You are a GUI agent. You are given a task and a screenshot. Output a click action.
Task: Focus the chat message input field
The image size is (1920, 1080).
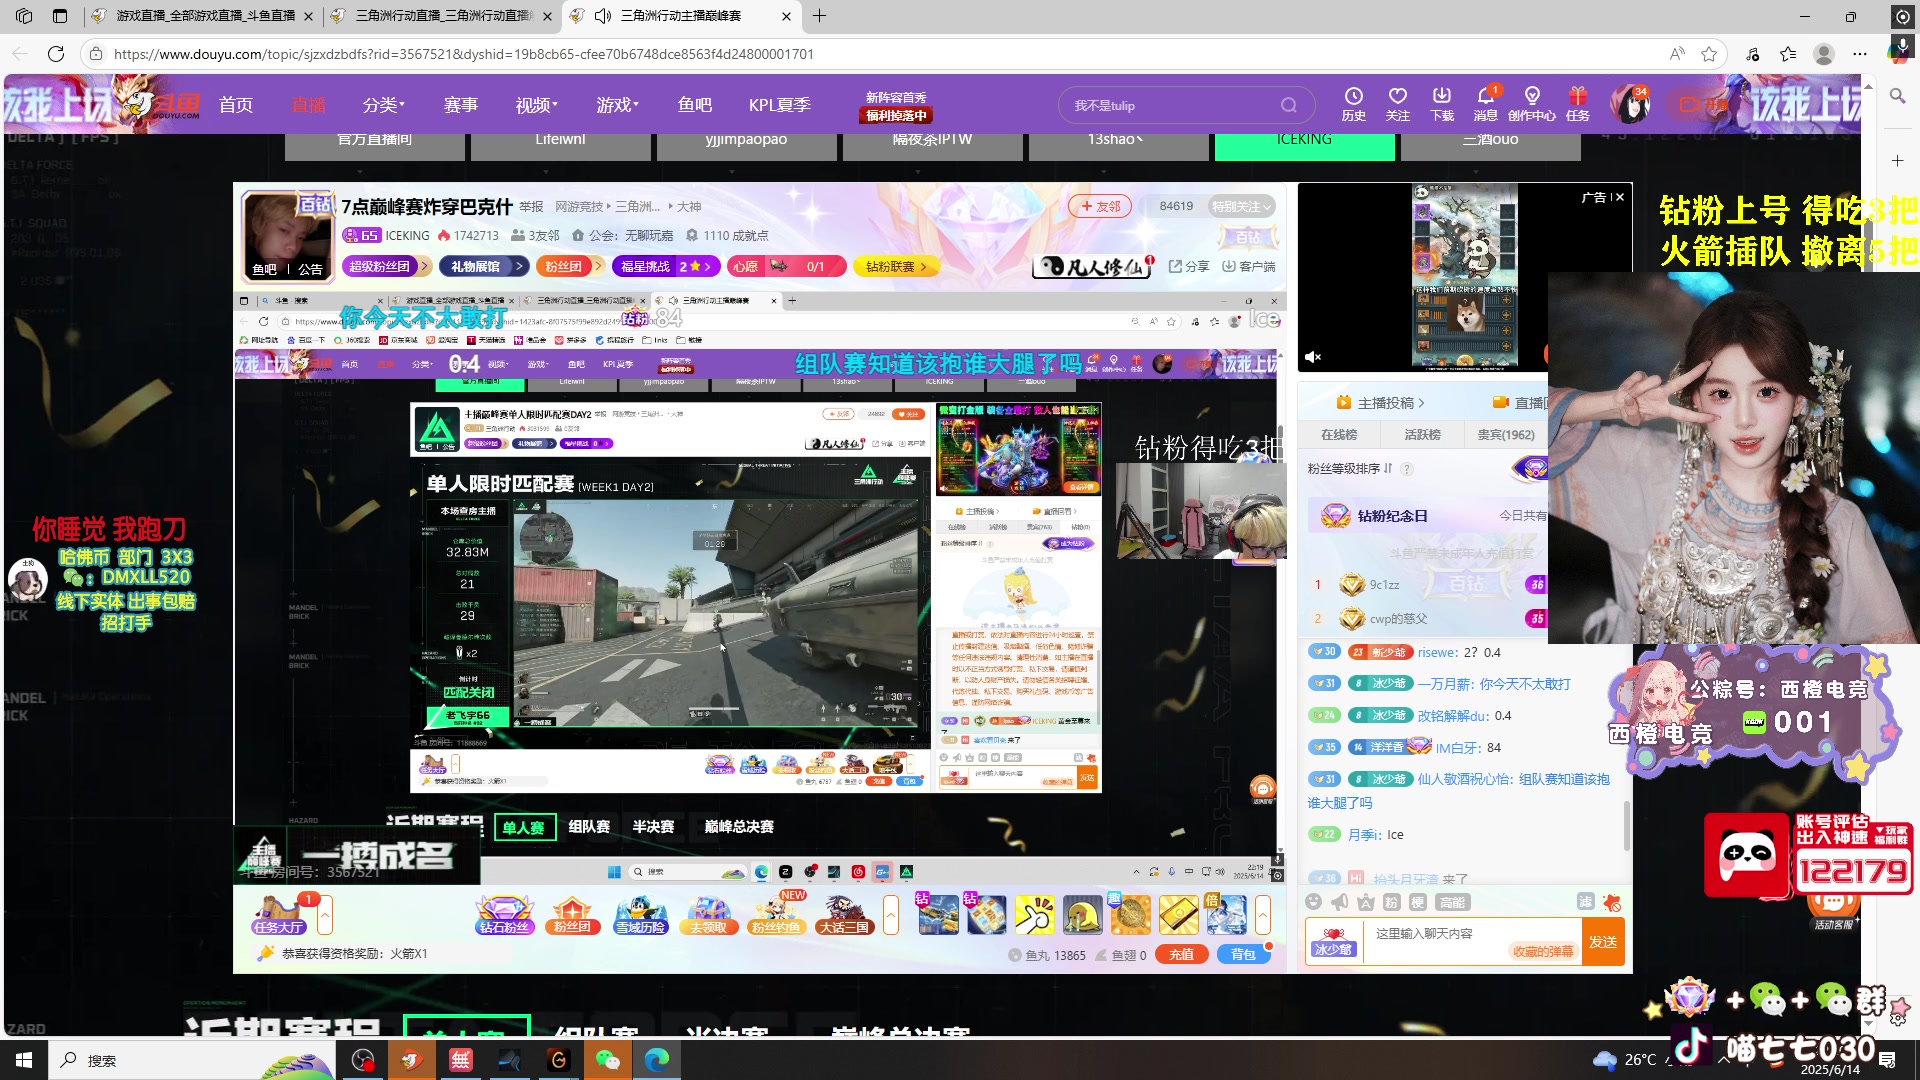[x=1472, y=942]
